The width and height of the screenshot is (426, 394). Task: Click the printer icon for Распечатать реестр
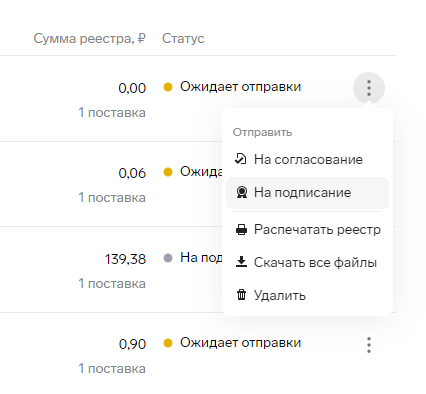(241, 230)
